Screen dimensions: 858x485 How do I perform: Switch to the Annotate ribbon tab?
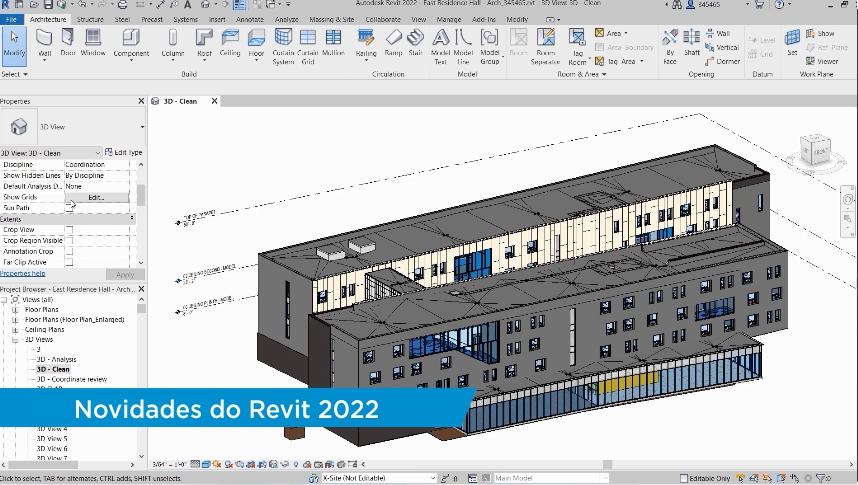(250, 19)
